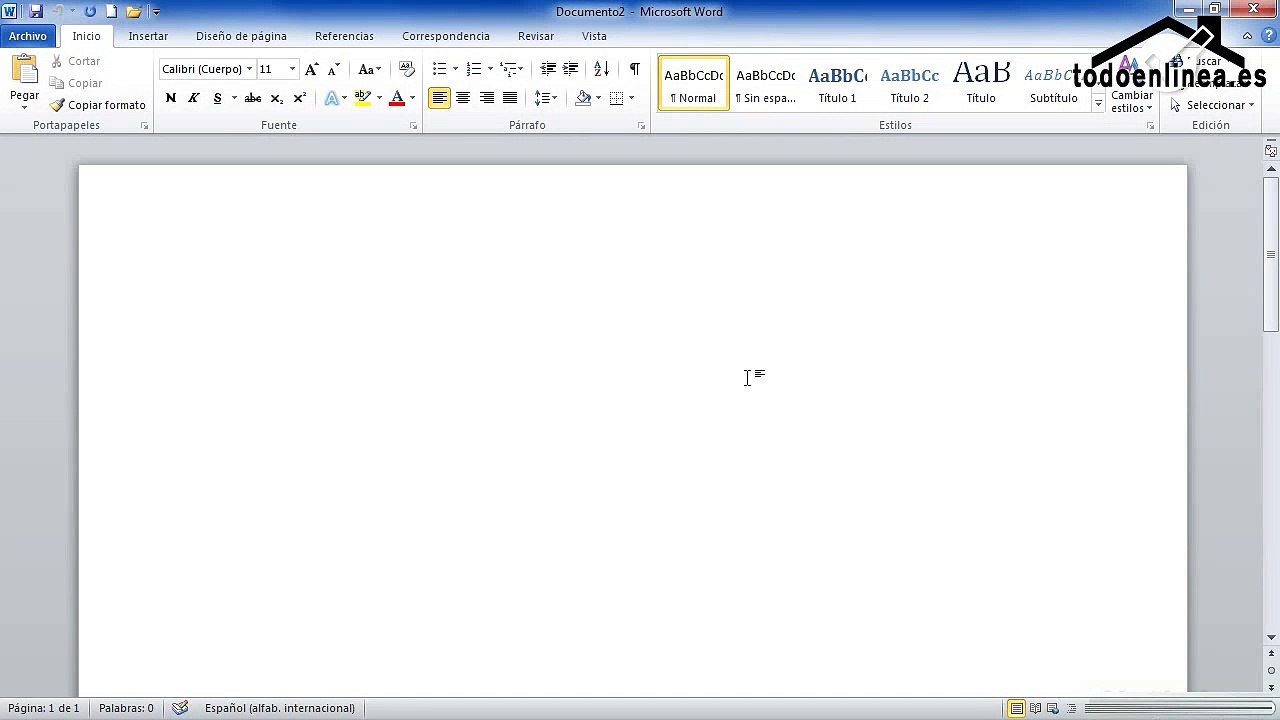Increase paragraph indent
This screenshot has height=720, width=1280.
(571, 69)
